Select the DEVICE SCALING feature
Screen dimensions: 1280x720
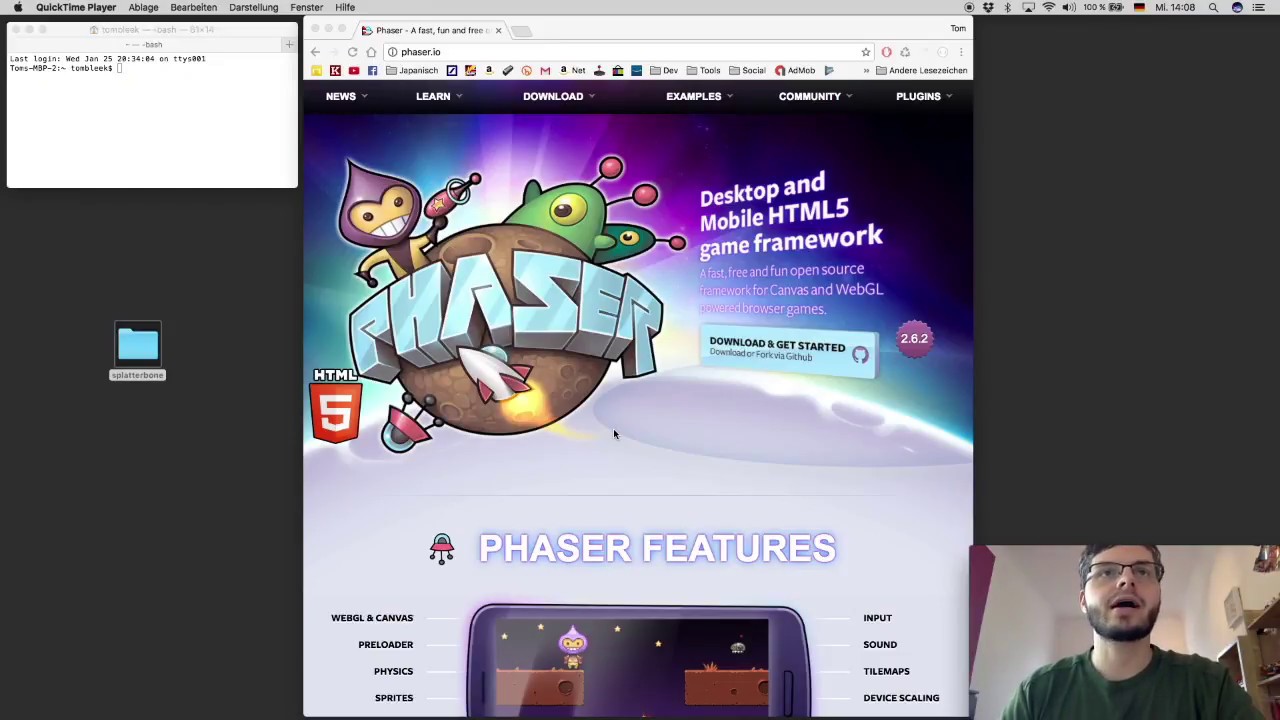[x=901, y=698]
